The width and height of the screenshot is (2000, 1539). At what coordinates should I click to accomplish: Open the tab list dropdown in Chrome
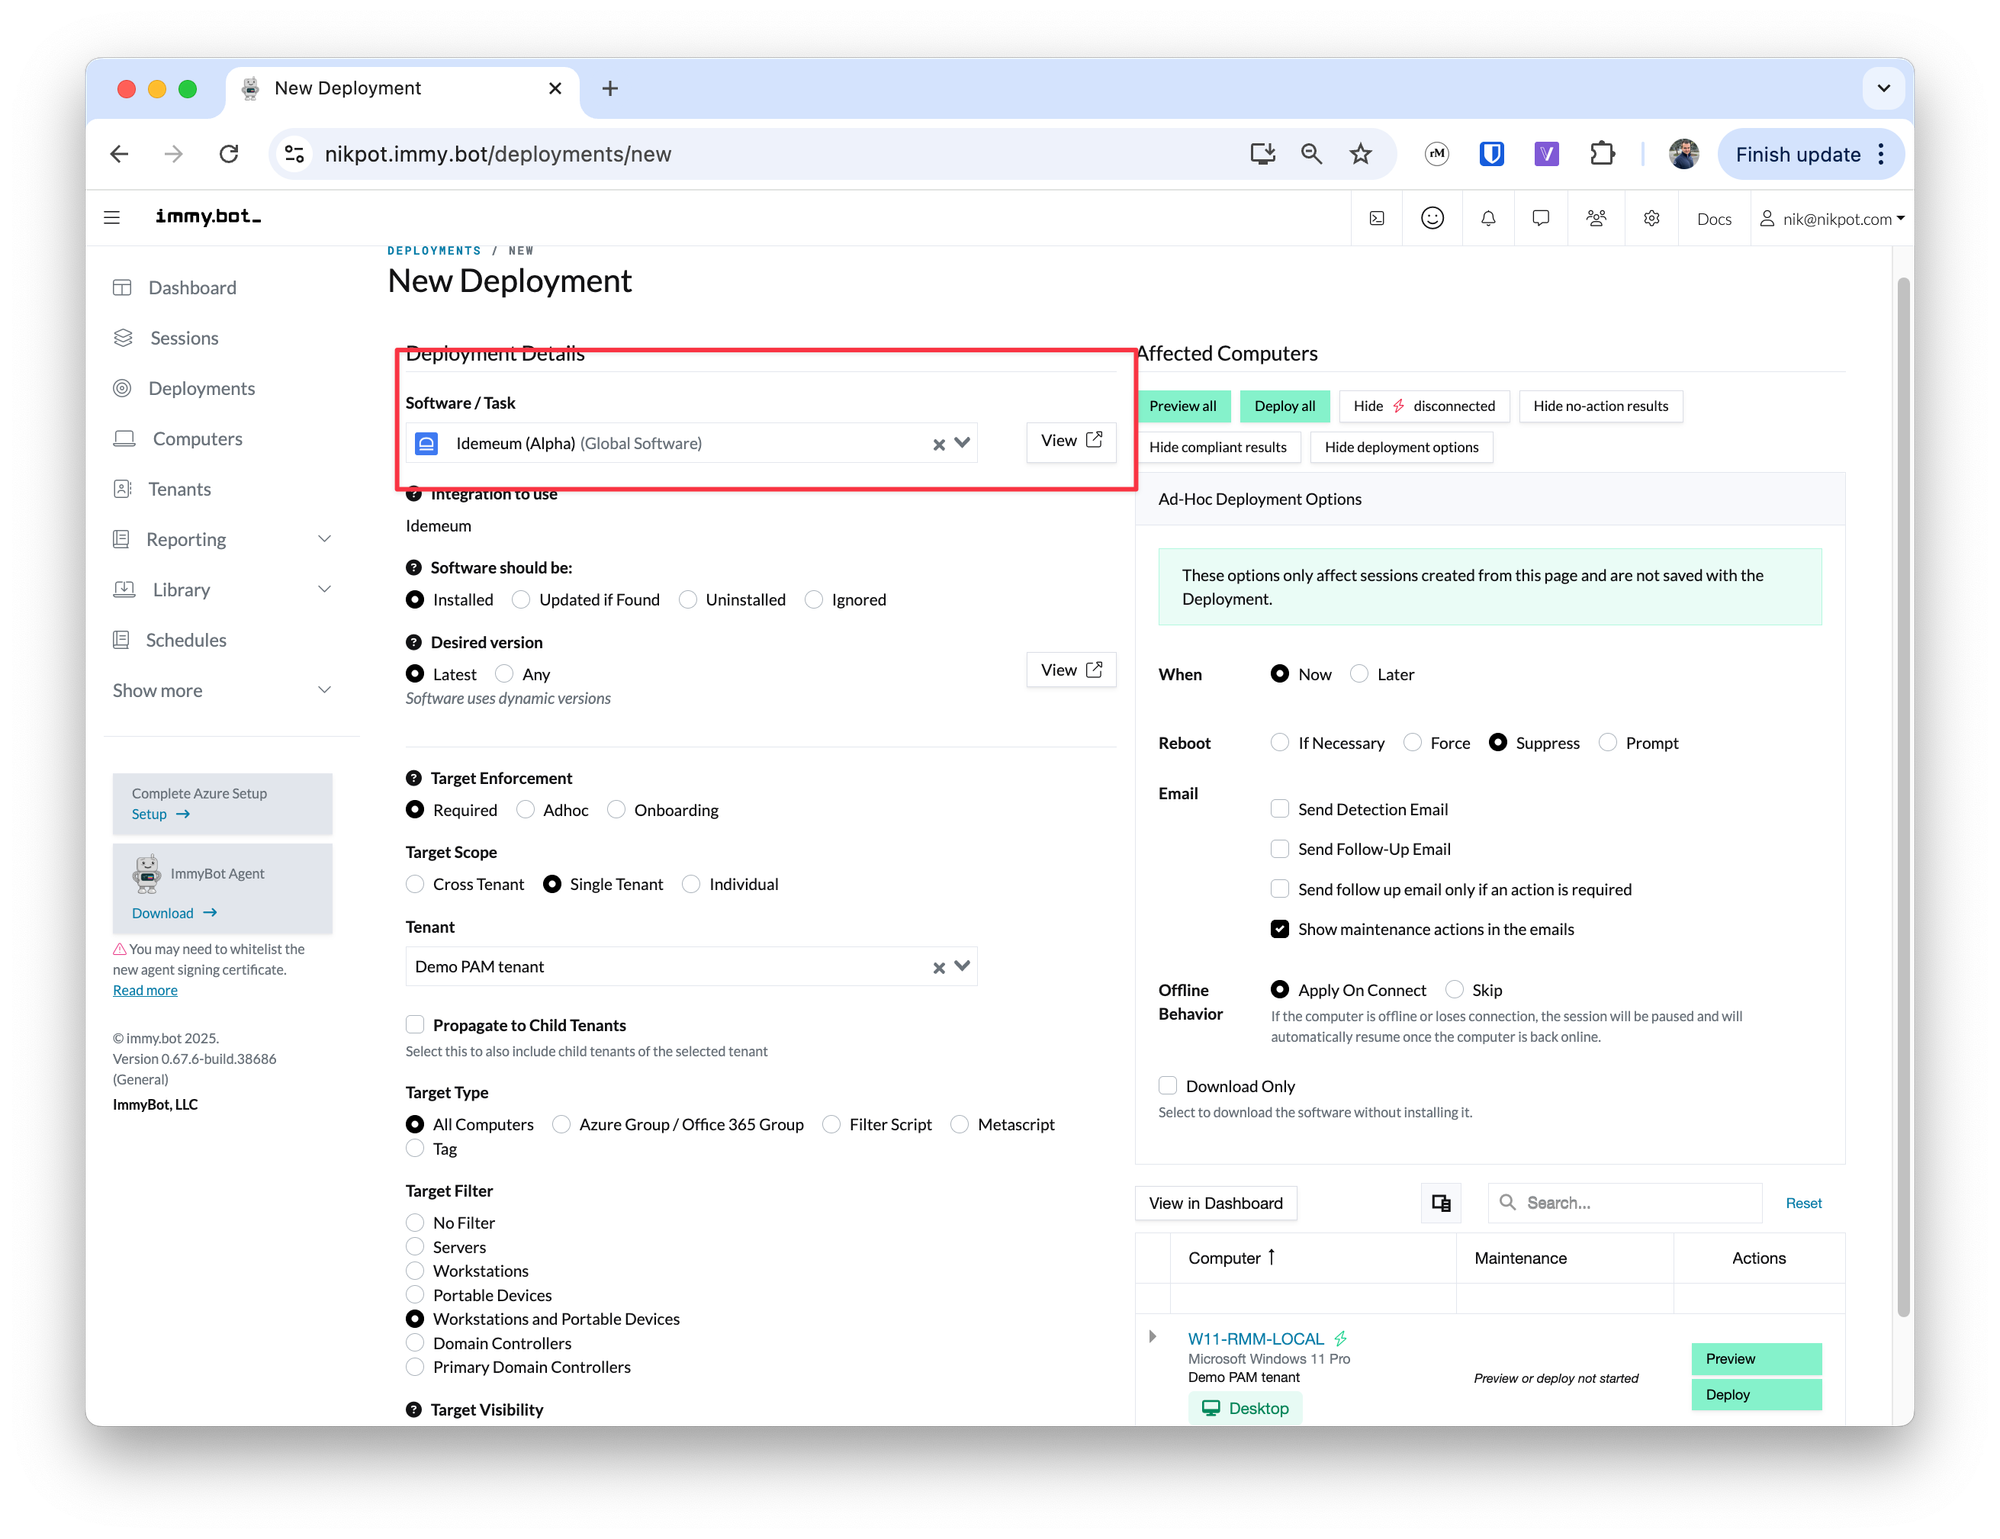[1883, 88]
